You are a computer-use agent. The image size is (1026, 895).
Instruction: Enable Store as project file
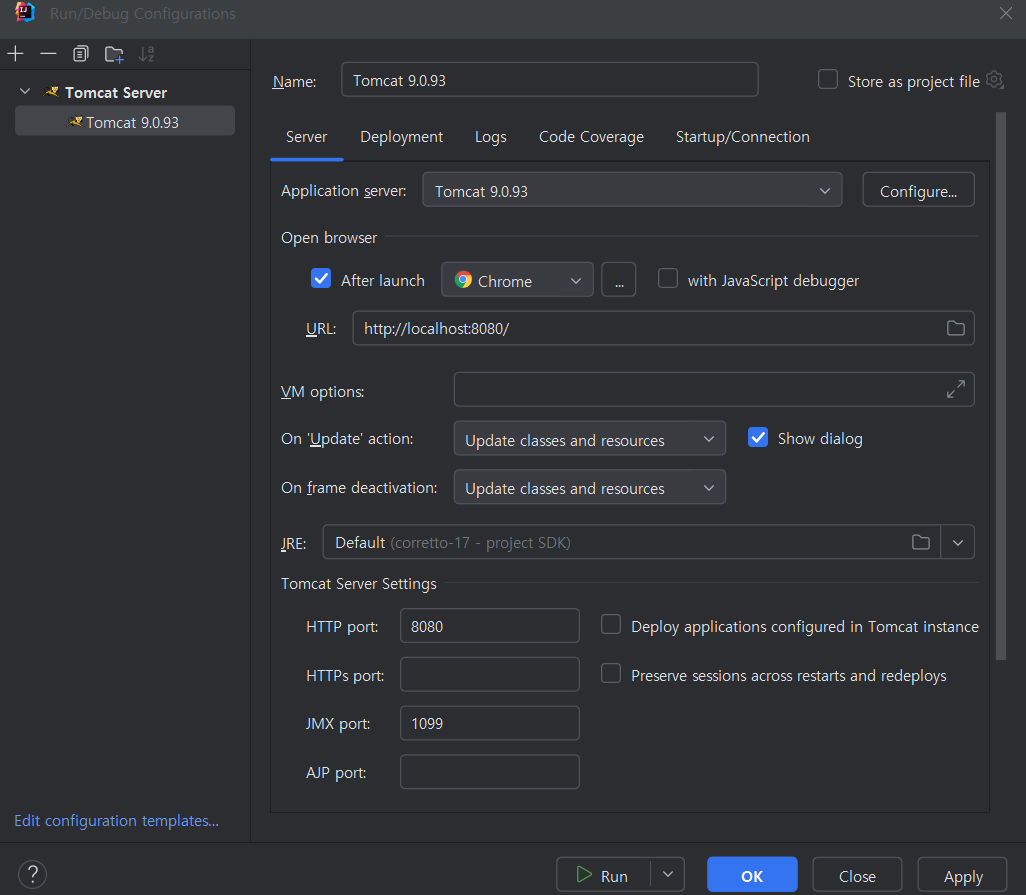coord(828,80)
